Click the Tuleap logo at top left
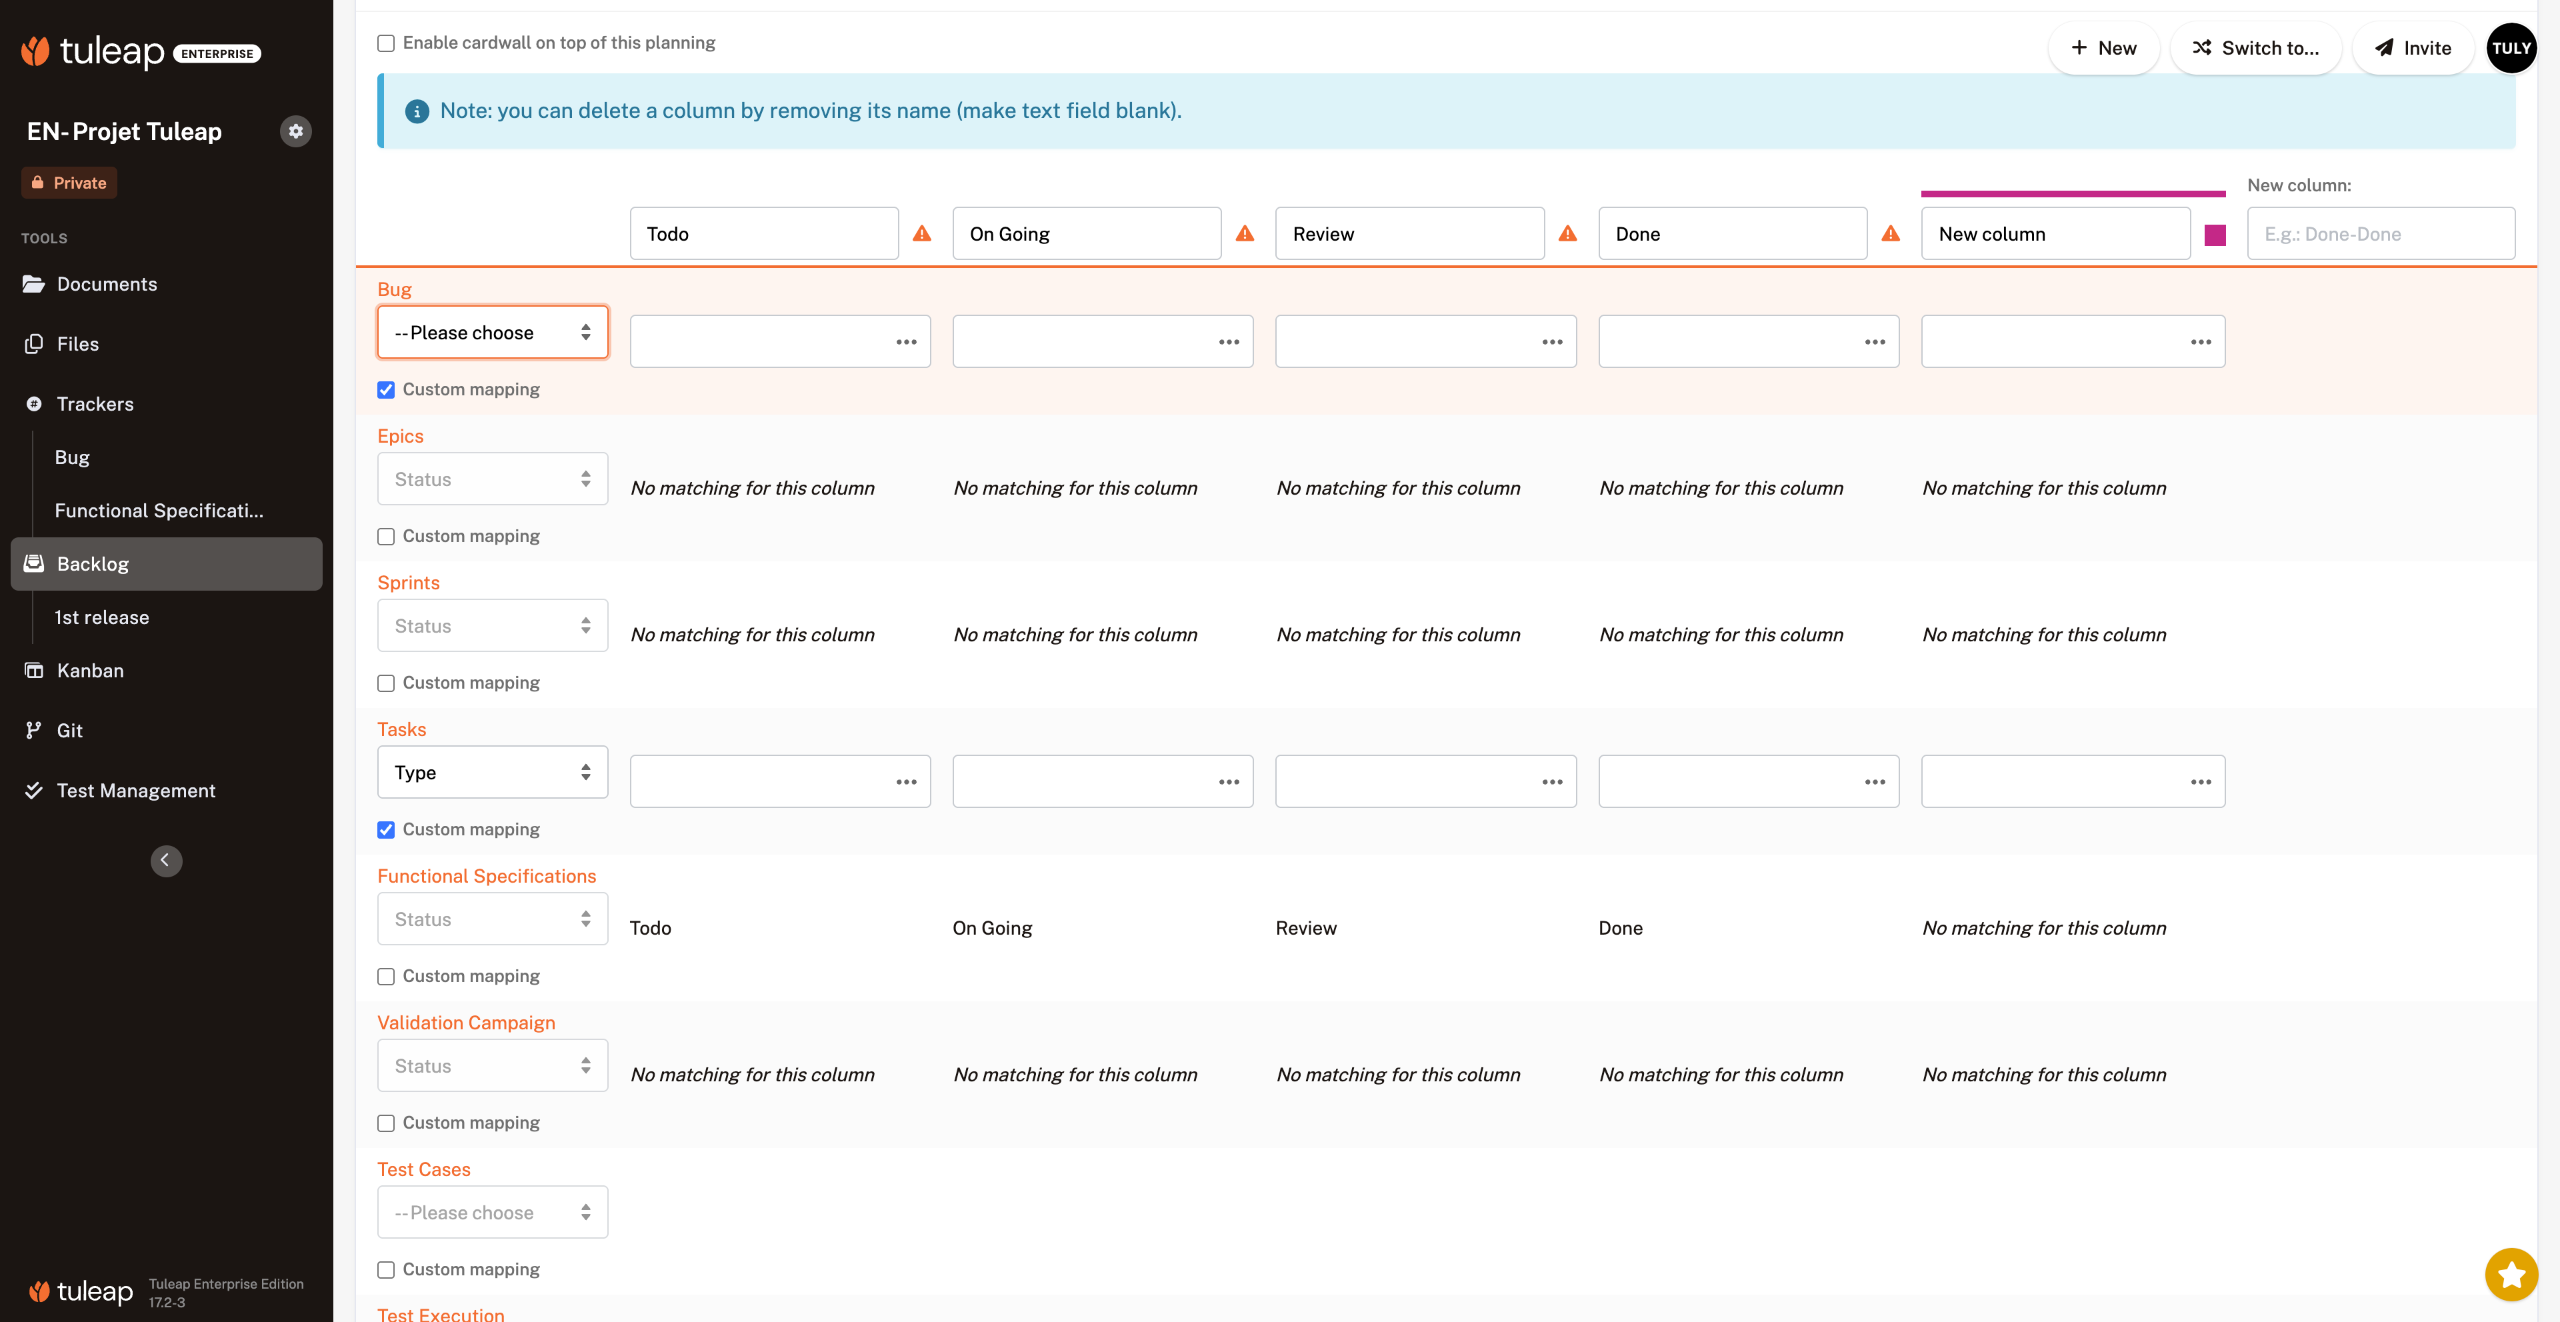This screenshot has width=2560, height=1322. 94,51
